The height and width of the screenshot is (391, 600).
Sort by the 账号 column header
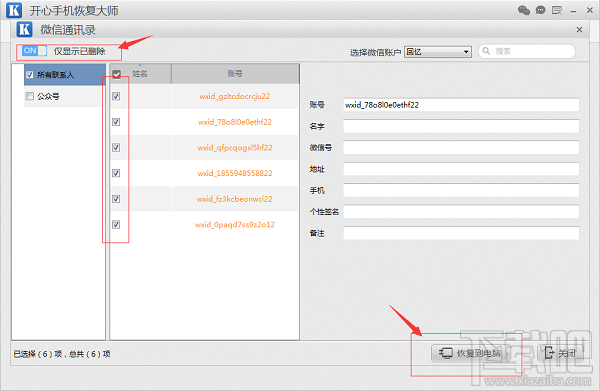(235, 73)
